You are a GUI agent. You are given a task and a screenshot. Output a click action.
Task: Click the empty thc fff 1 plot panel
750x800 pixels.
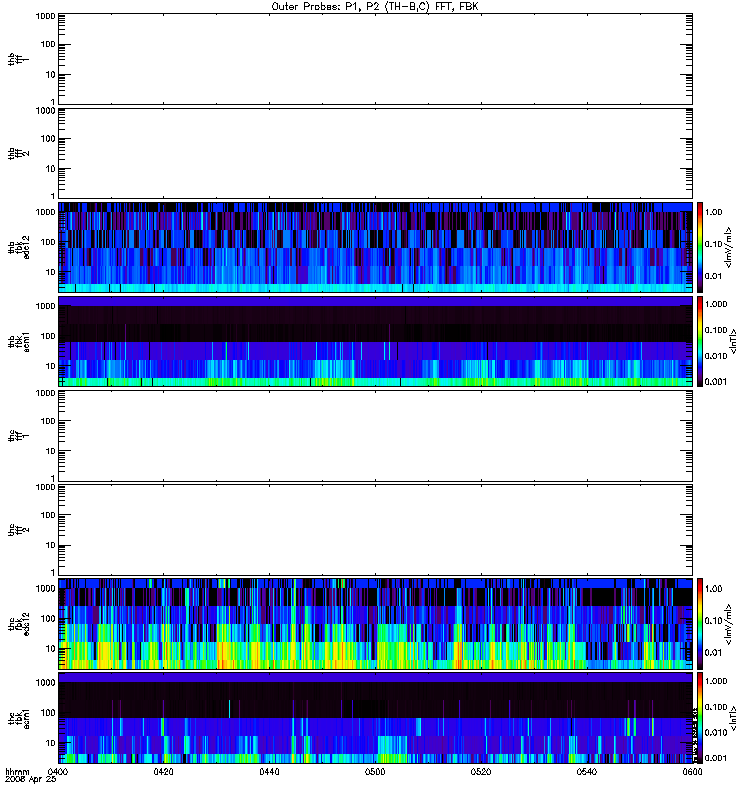375,436
